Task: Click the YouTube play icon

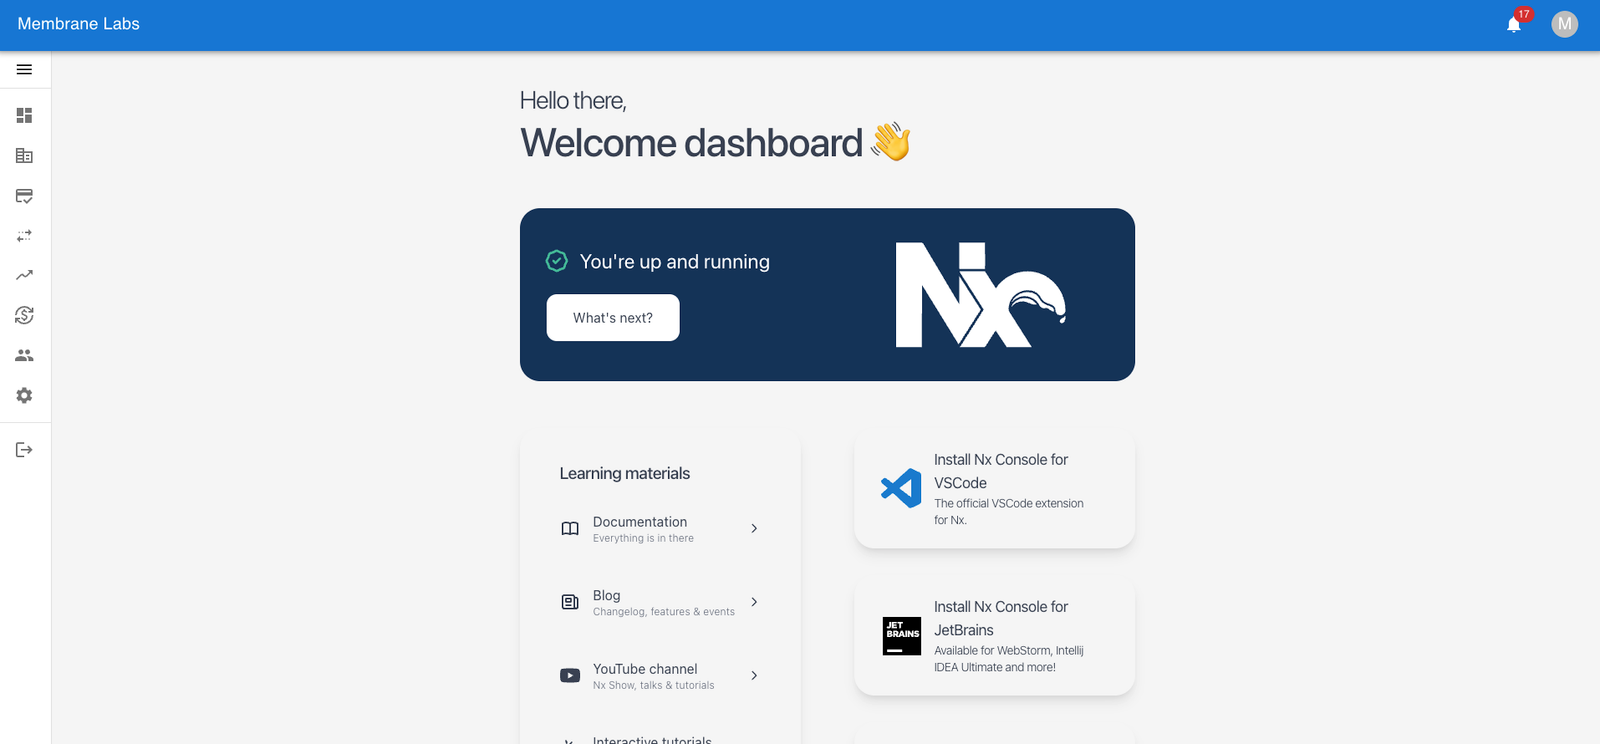Action: 570,675
